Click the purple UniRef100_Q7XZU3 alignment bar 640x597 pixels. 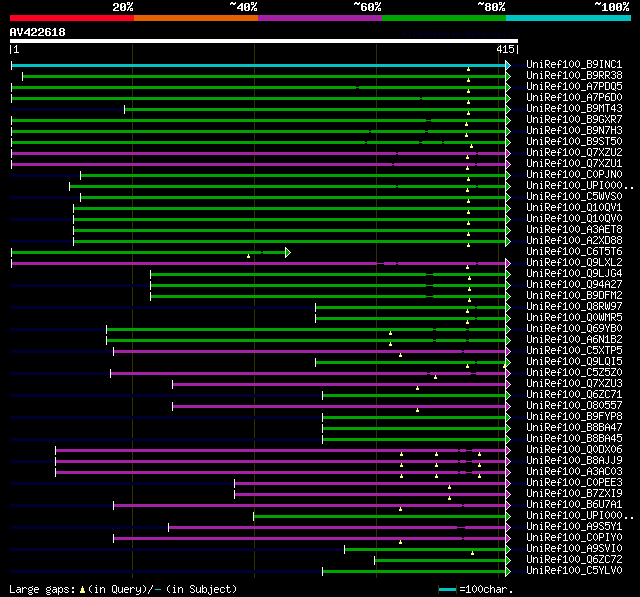(x=339, y=385)
